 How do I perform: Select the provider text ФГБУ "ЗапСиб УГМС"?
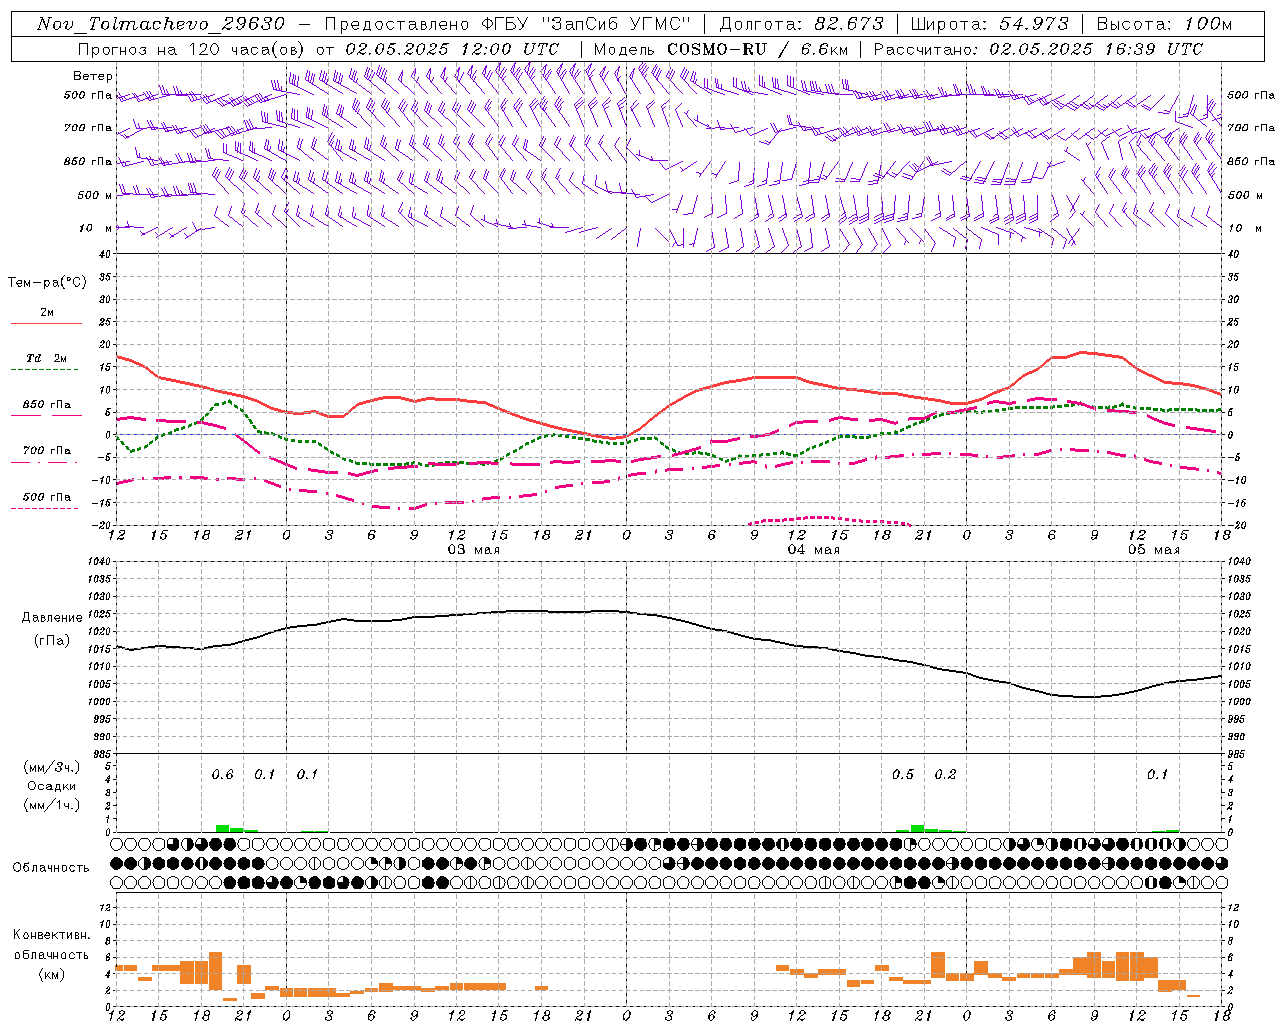click(587, 24)
